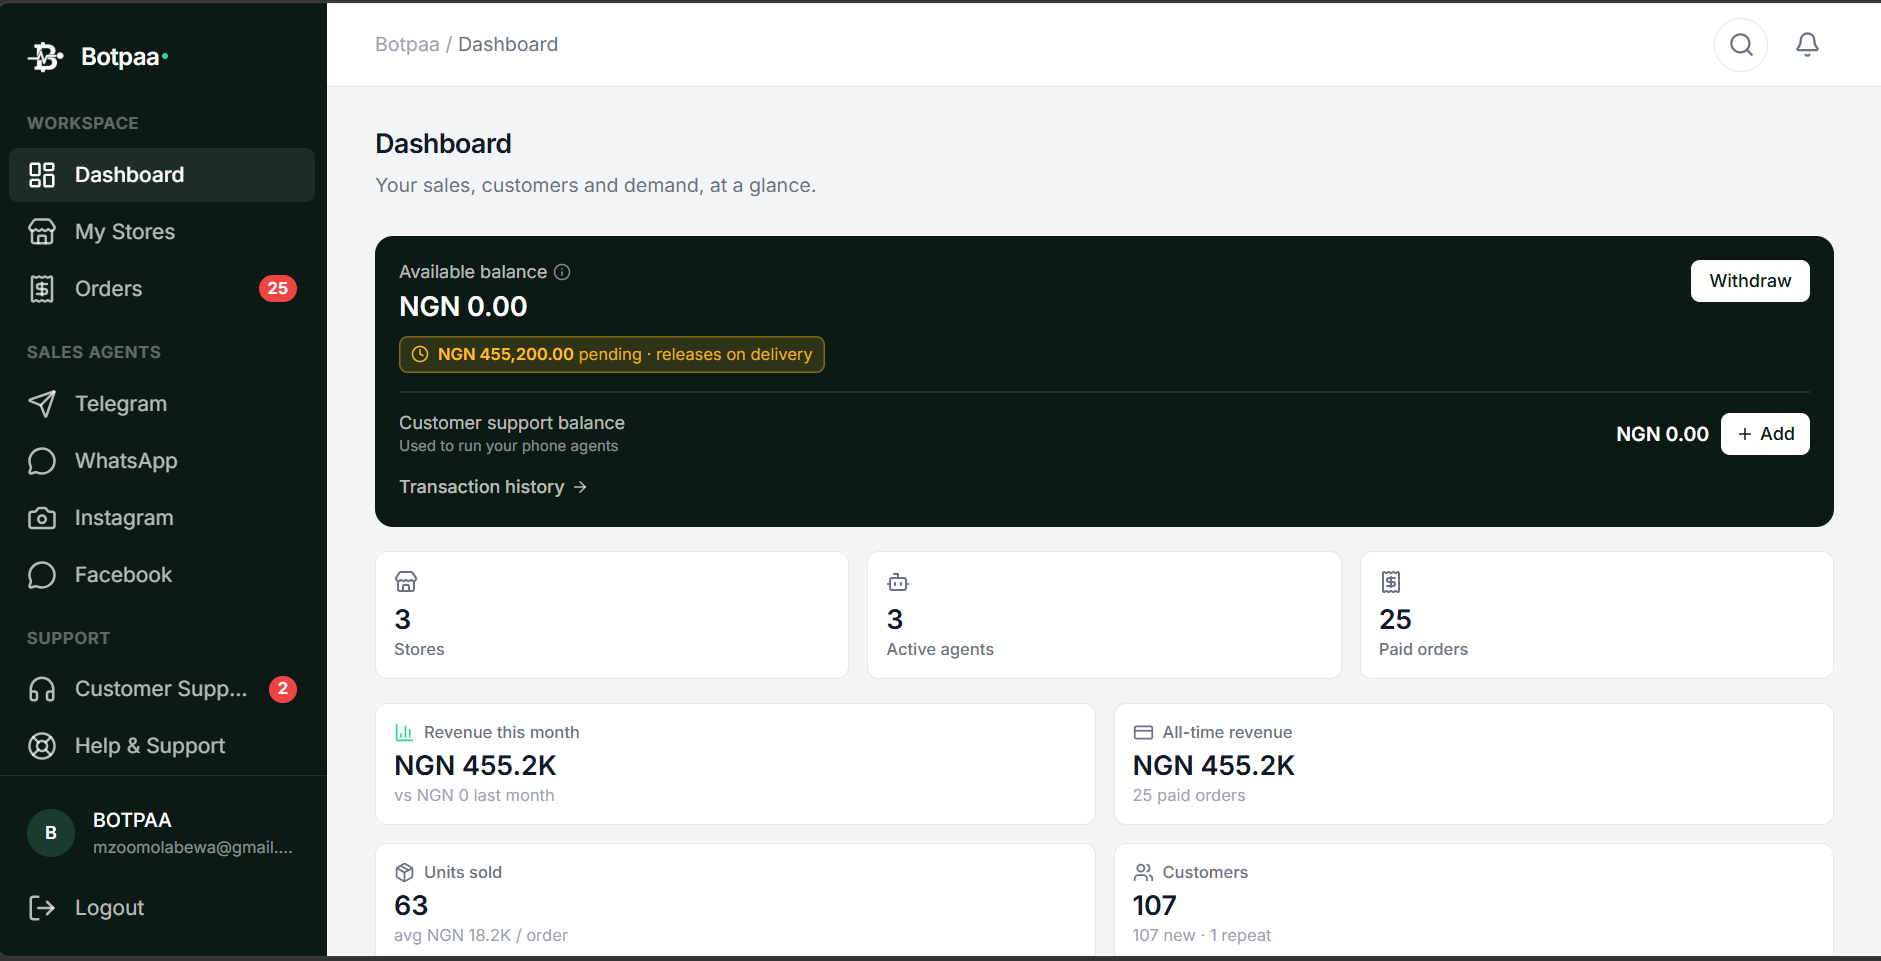This screenshot has width=1881, height=961.
Task: Click the store icon on Stores card
Action: [x=406, y=582]
